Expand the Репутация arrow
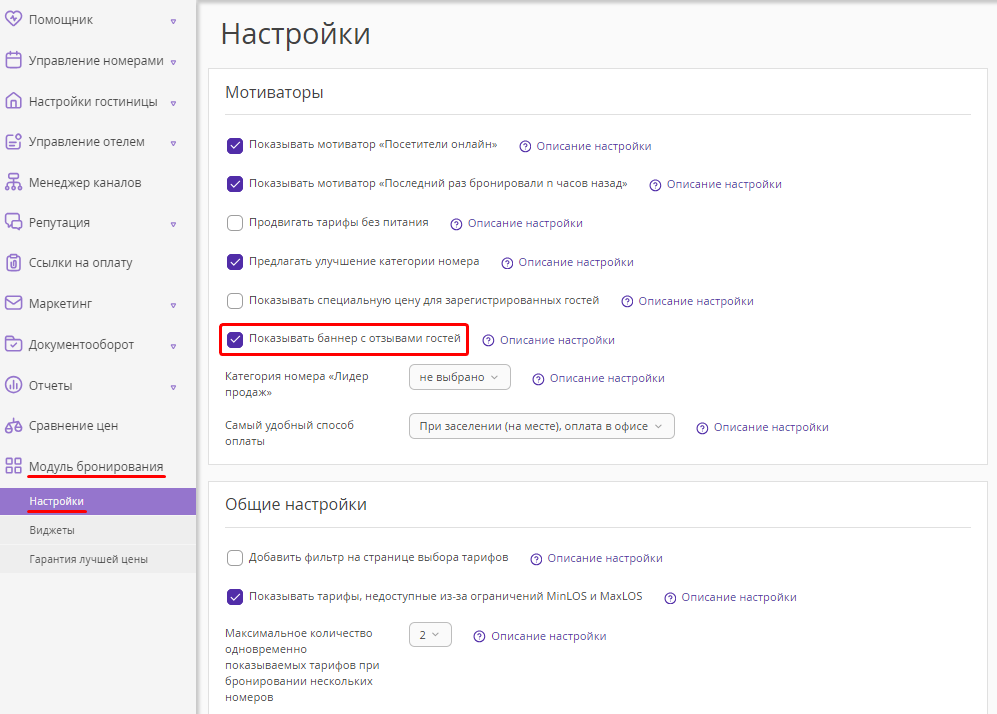 coord(173,224)
